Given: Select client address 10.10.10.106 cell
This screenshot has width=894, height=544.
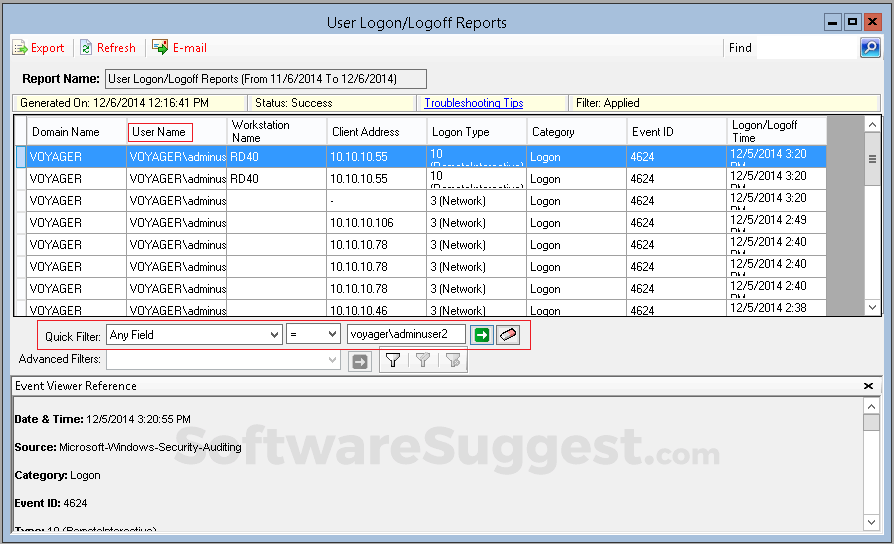Looking at the screenshot, I should (x=376, y=223).
